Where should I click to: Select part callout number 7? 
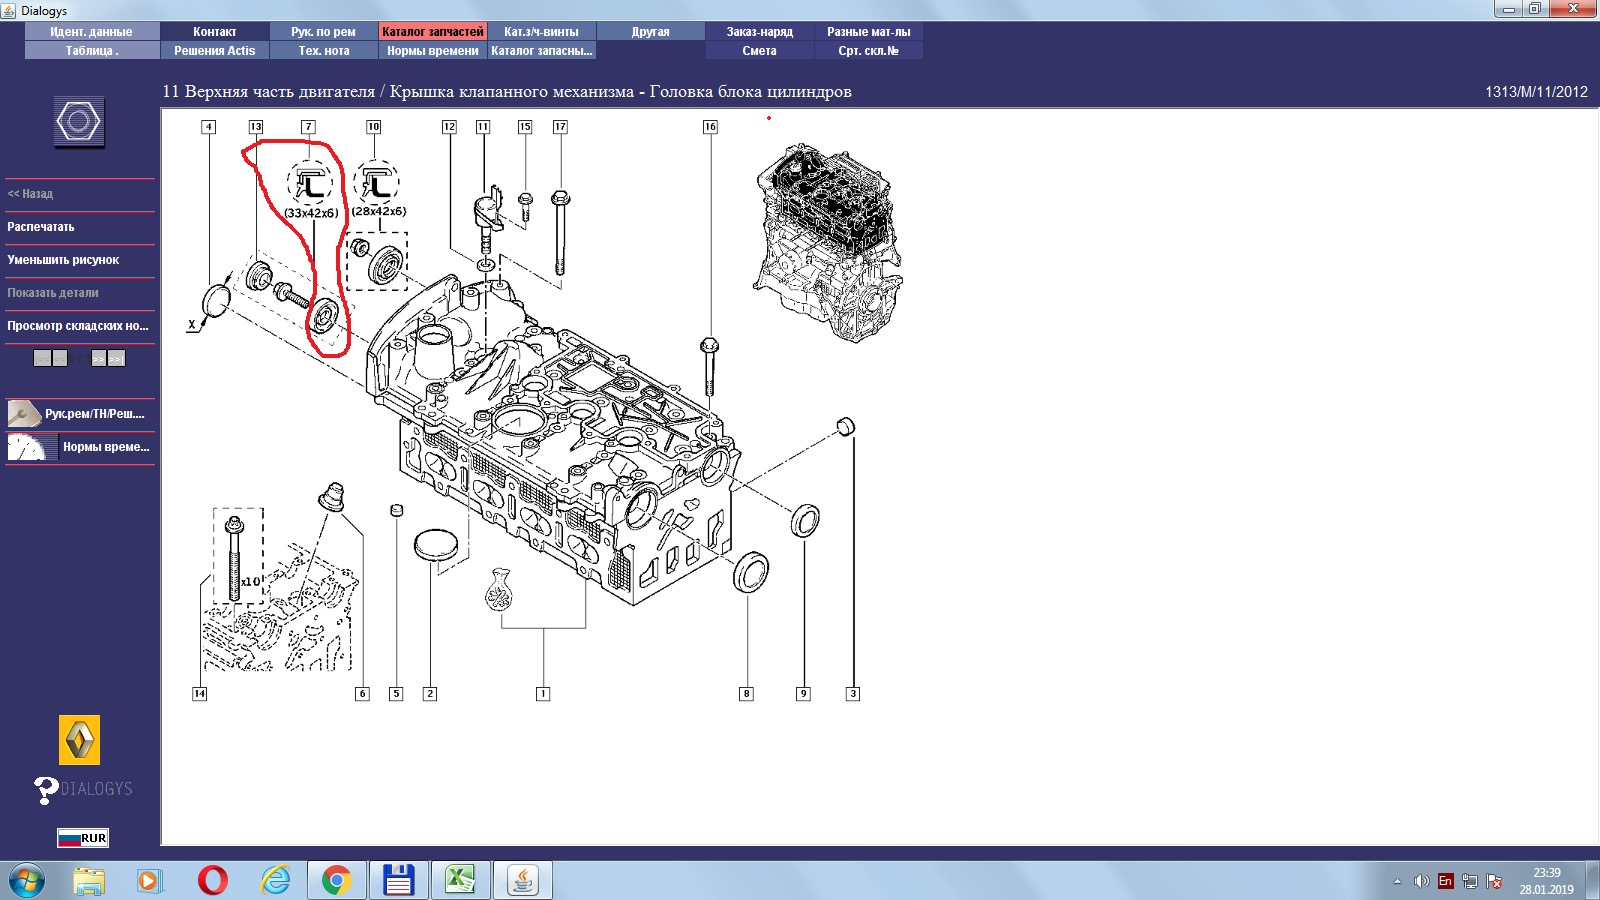[x=308, y=127]
